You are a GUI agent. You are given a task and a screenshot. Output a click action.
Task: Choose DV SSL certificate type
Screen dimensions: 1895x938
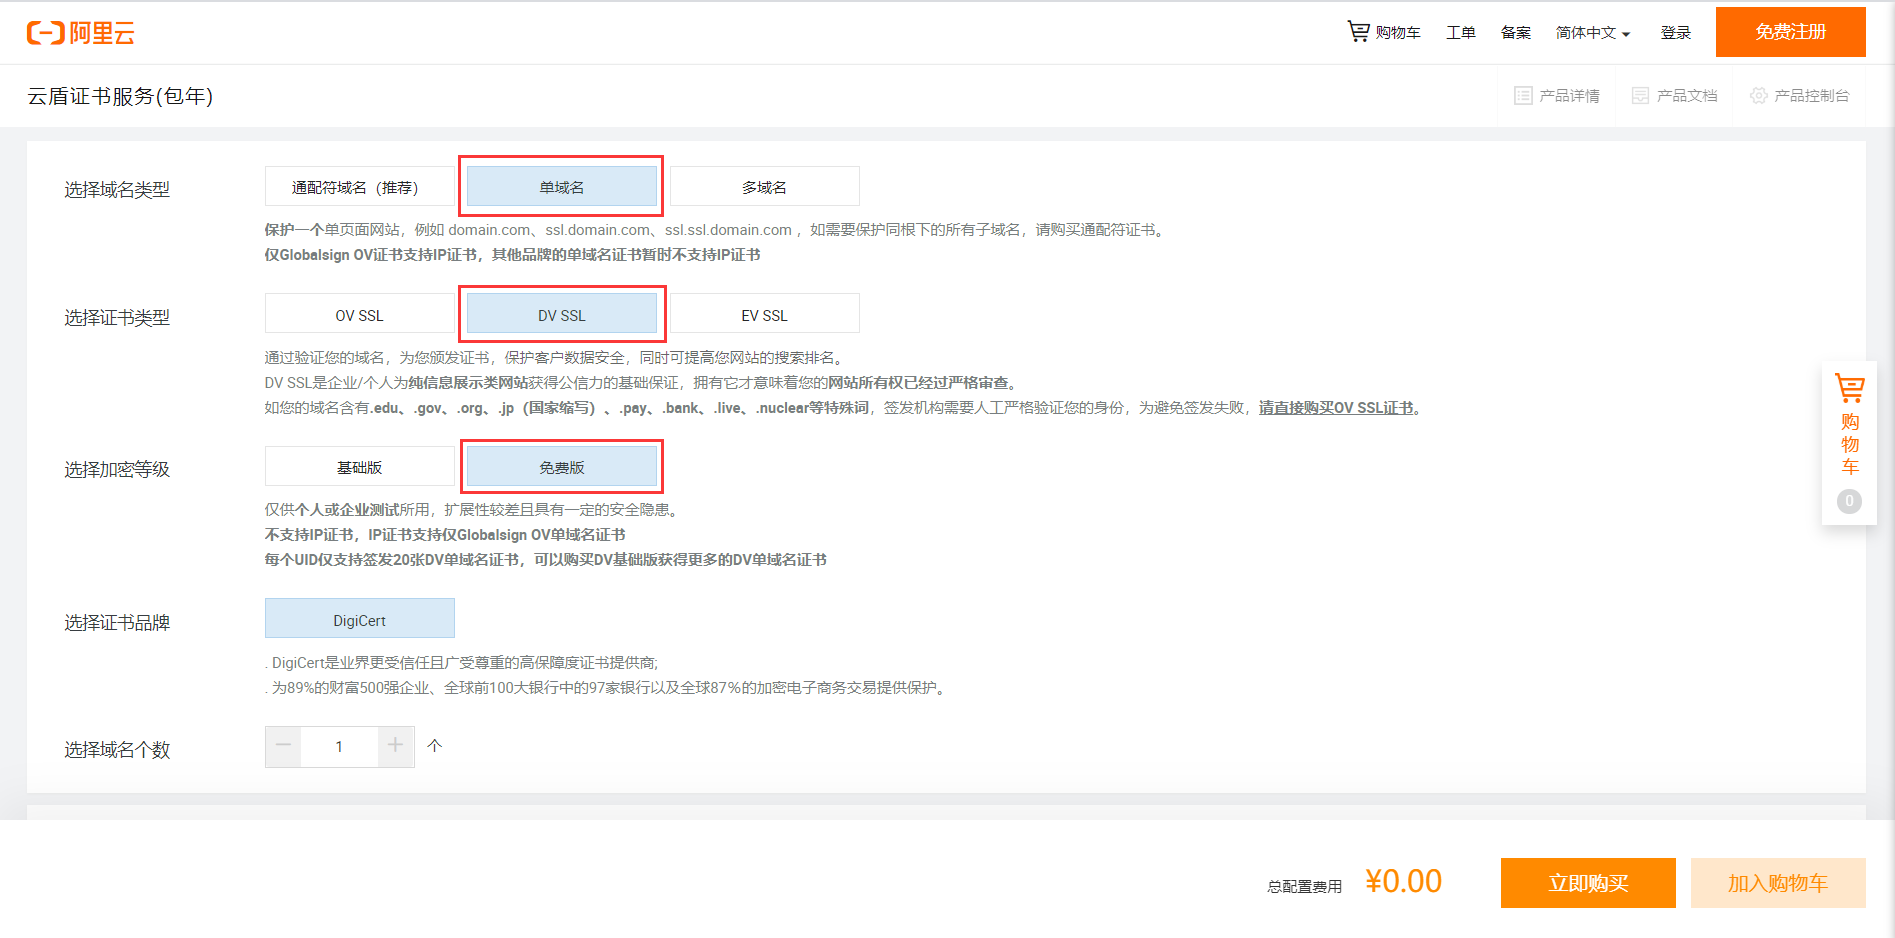click(x=562, y=315)
